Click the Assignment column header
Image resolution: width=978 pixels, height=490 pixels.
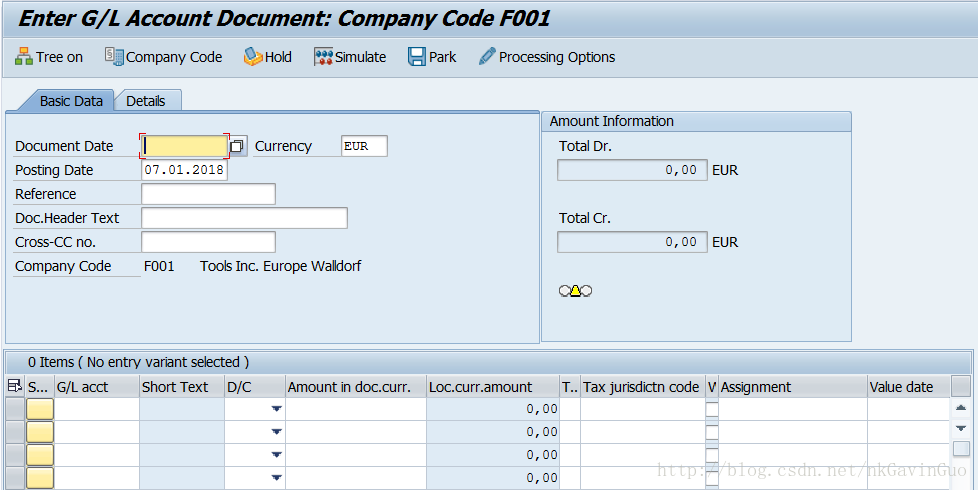793,387
